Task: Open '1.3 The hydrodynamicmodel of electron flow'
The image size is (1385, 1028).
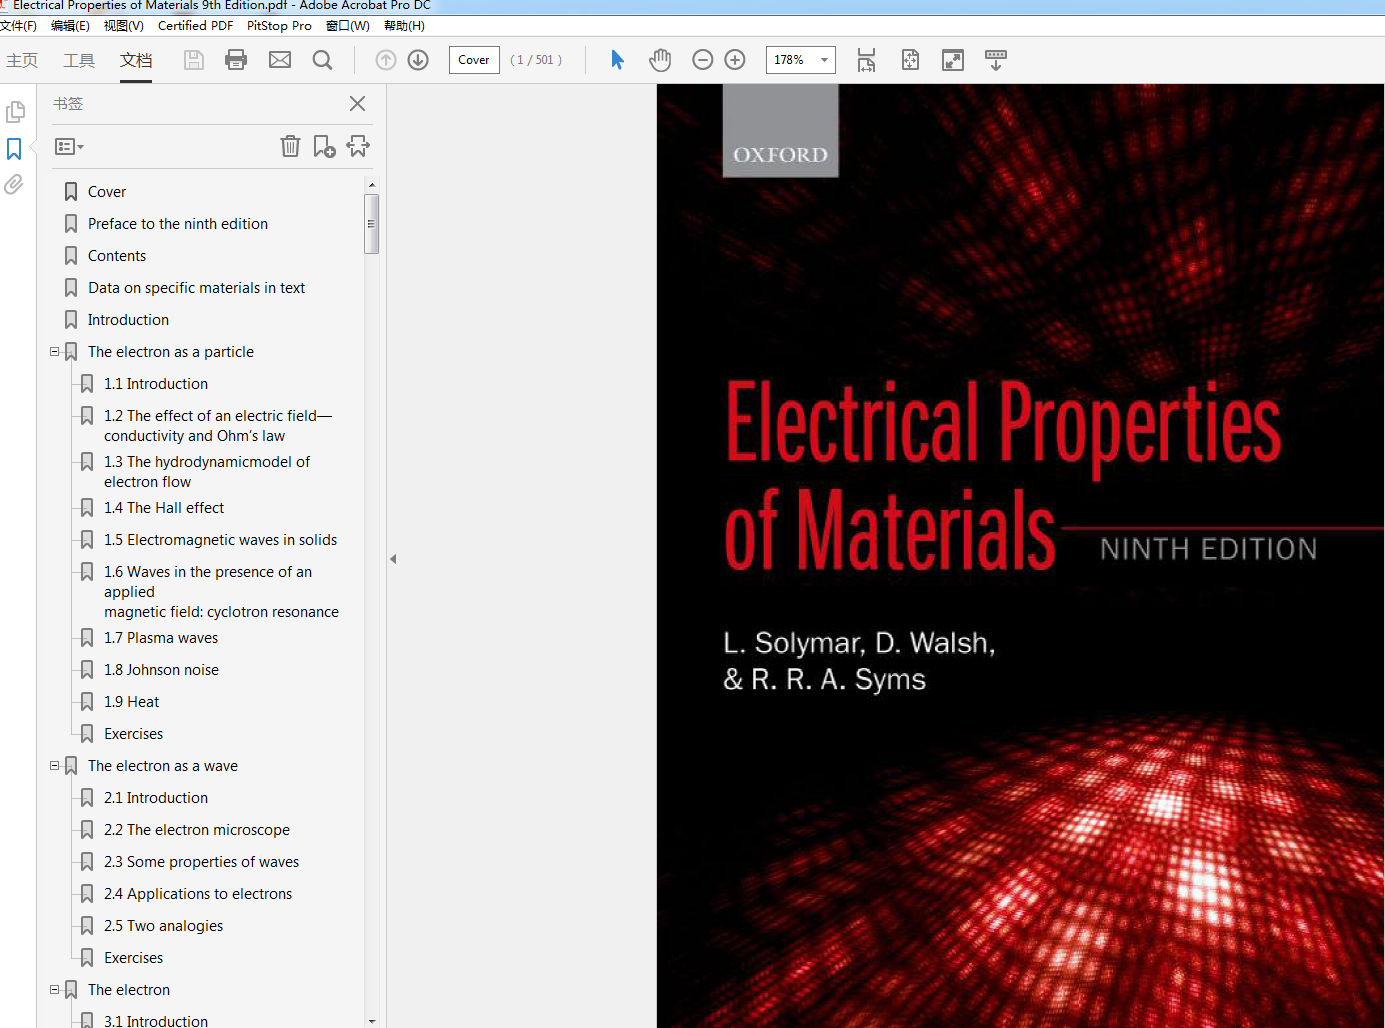Action: pyautogui.click(x=207, y=472)
